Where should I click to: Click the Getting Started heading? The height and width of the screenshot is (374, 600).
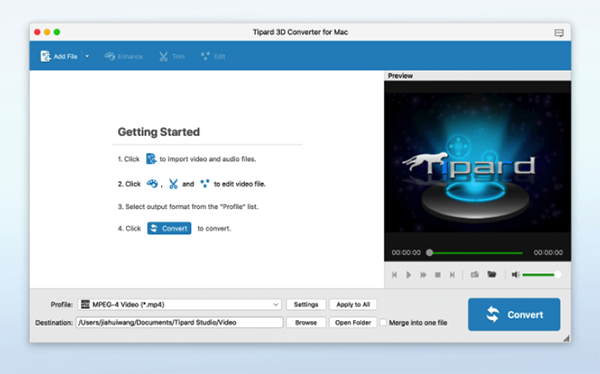[158, 132]
